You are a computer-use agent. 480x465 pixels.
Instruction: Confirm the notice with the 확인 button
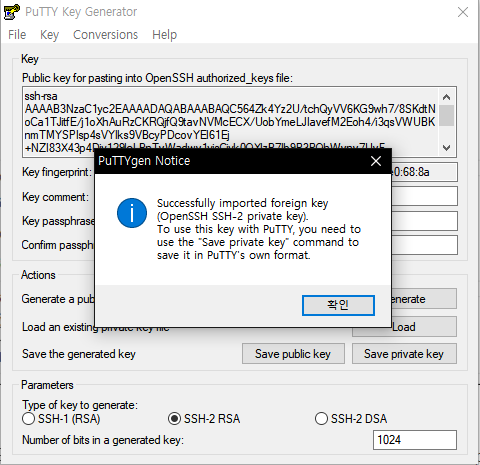(x=338, y=305)
